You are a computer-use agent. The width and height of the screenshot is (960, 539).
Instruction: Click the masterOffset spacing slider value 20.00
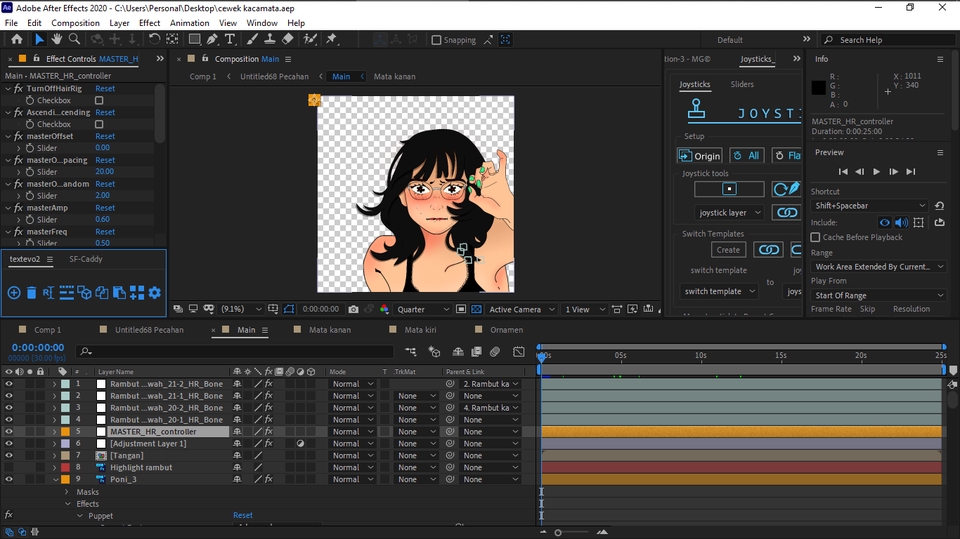104,172
